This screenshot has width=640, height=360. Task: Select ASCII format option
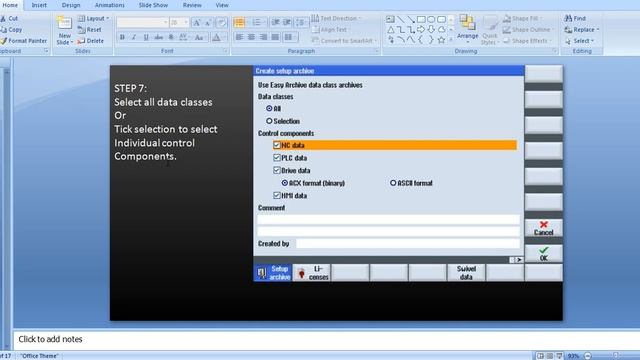(x=393, y=183)
